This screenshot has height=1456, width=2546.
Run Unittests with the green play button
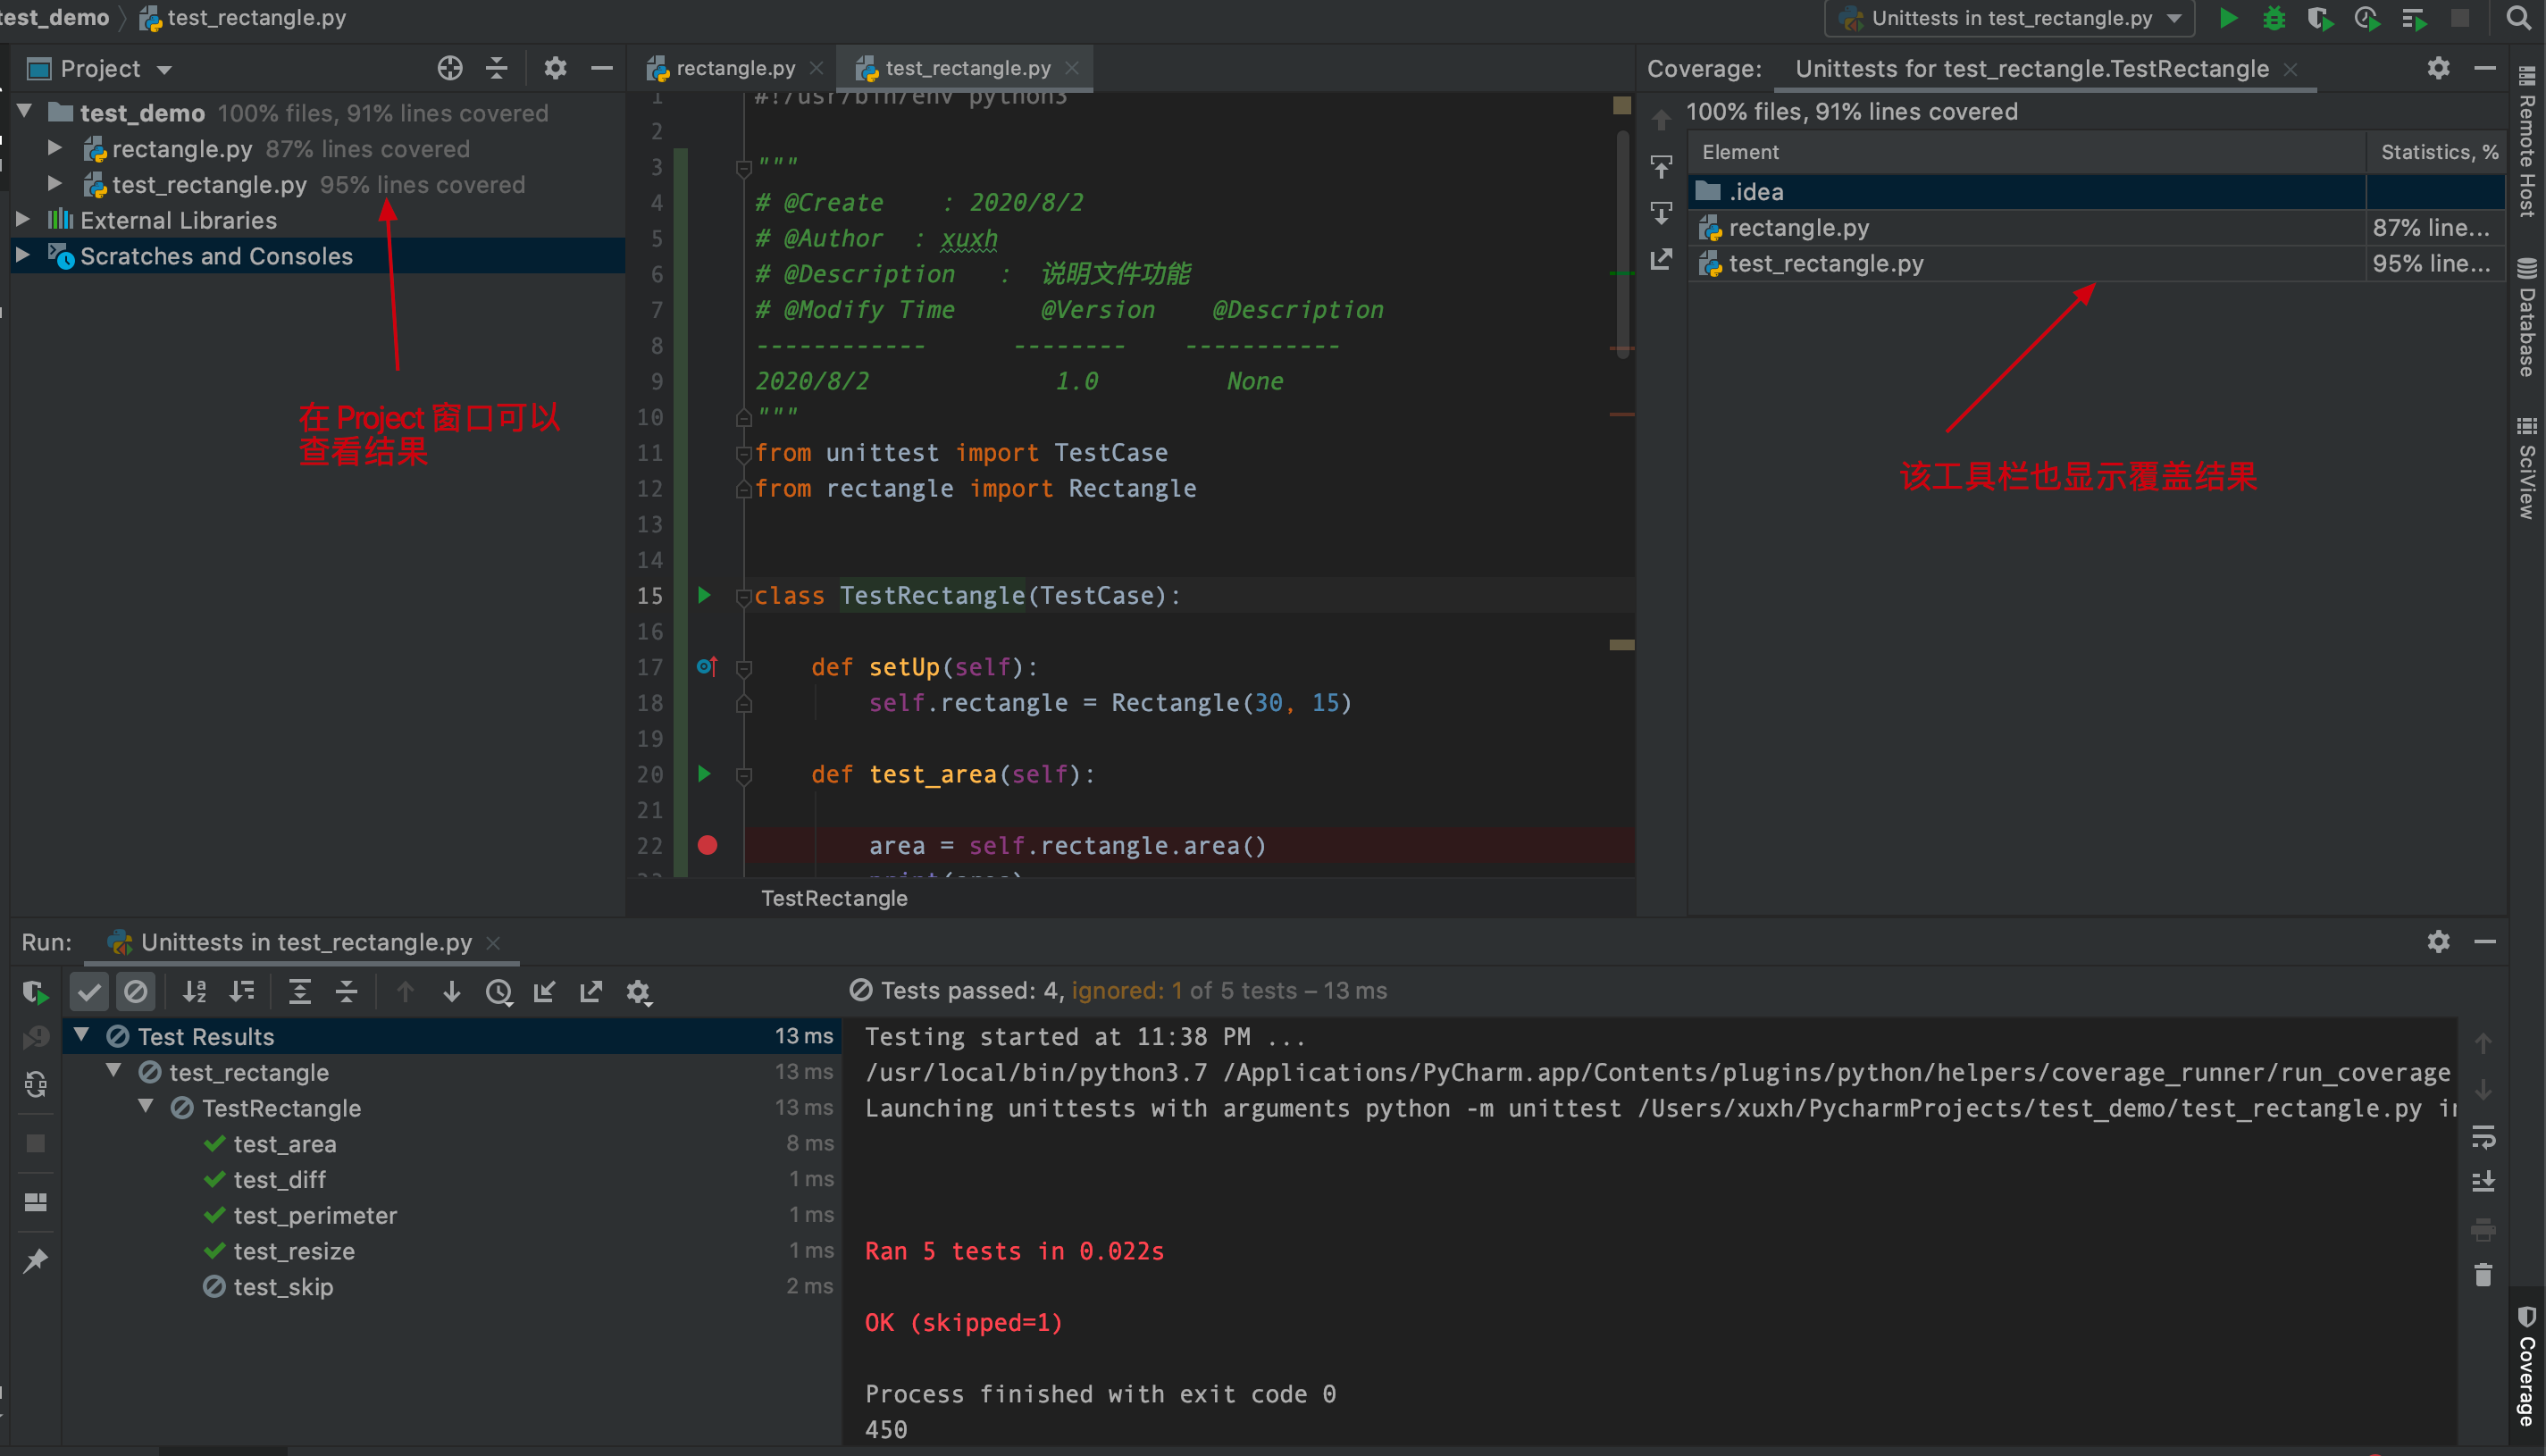(x=2227, y=18)
